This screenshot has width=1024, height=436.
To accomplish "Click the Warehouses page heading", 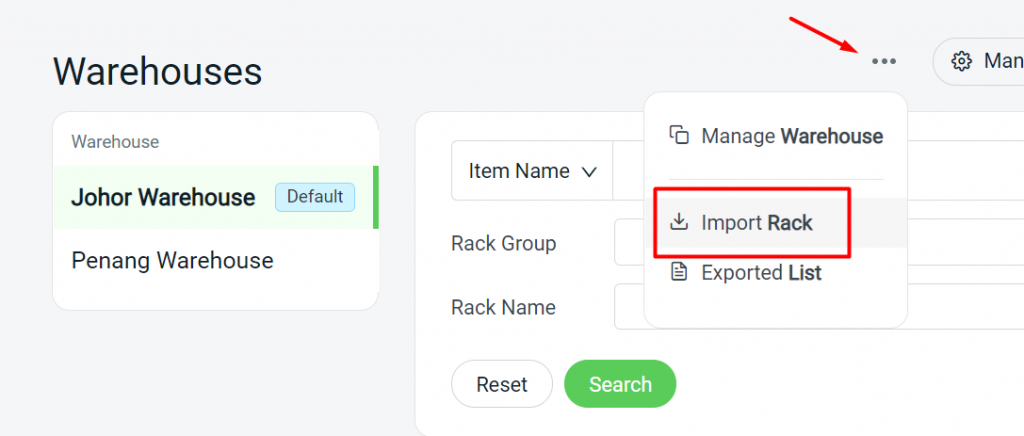I will coord(158,71).
